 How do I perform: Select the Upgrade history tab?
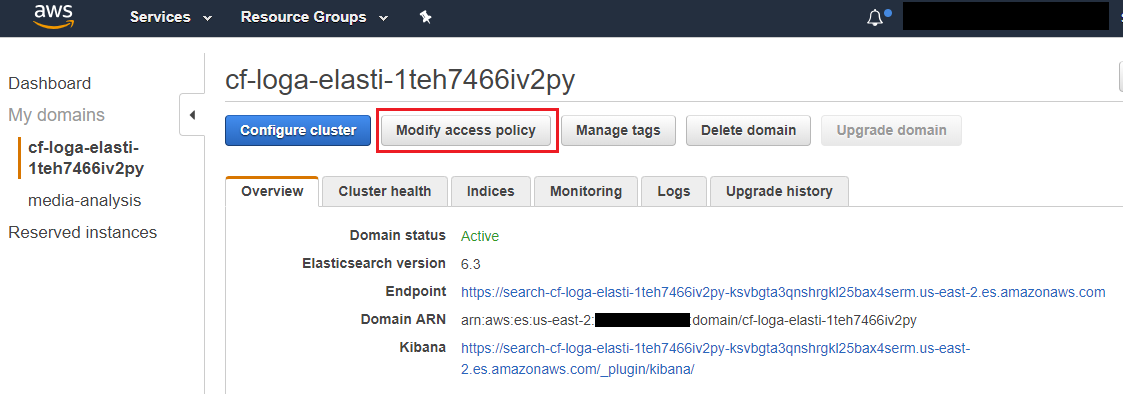(779, 191)
